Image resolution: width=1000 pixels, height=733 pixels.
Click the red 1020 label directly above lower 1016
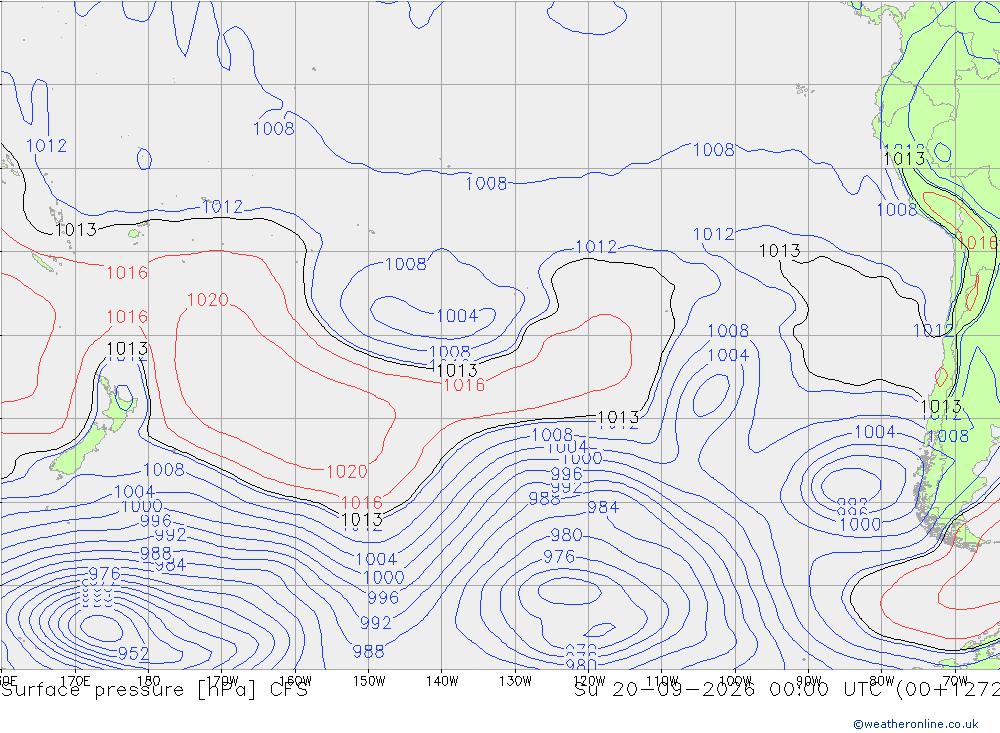click(x=347, y=472)
